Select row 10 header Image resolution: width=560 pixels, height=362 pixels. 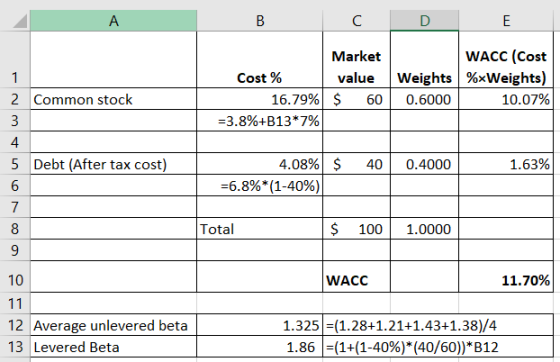coord(15,277)
